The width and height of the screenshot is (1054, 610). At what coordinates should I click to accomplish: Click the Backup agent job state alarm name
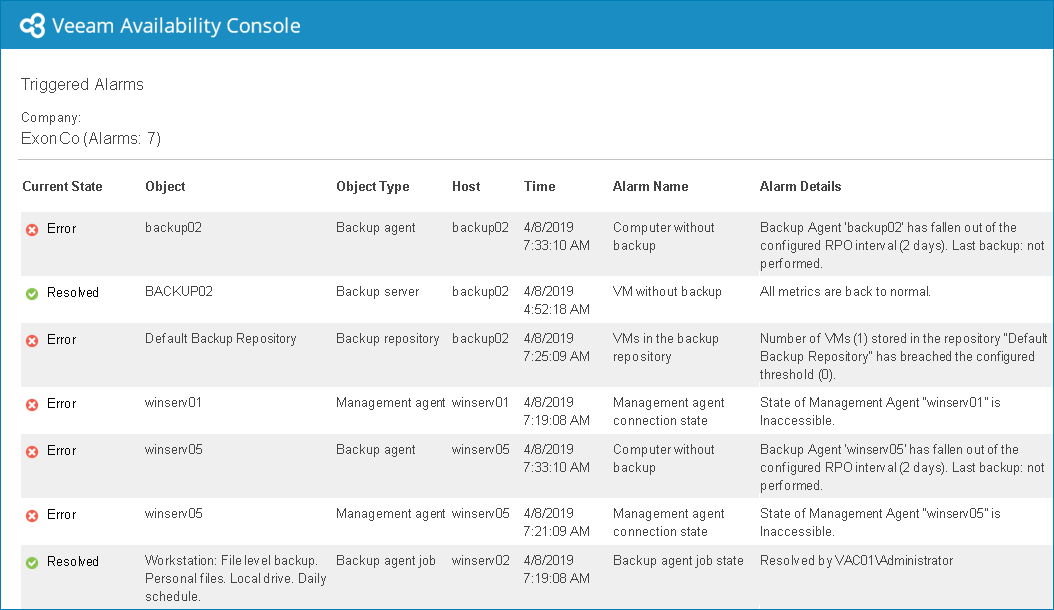point(678,560)
